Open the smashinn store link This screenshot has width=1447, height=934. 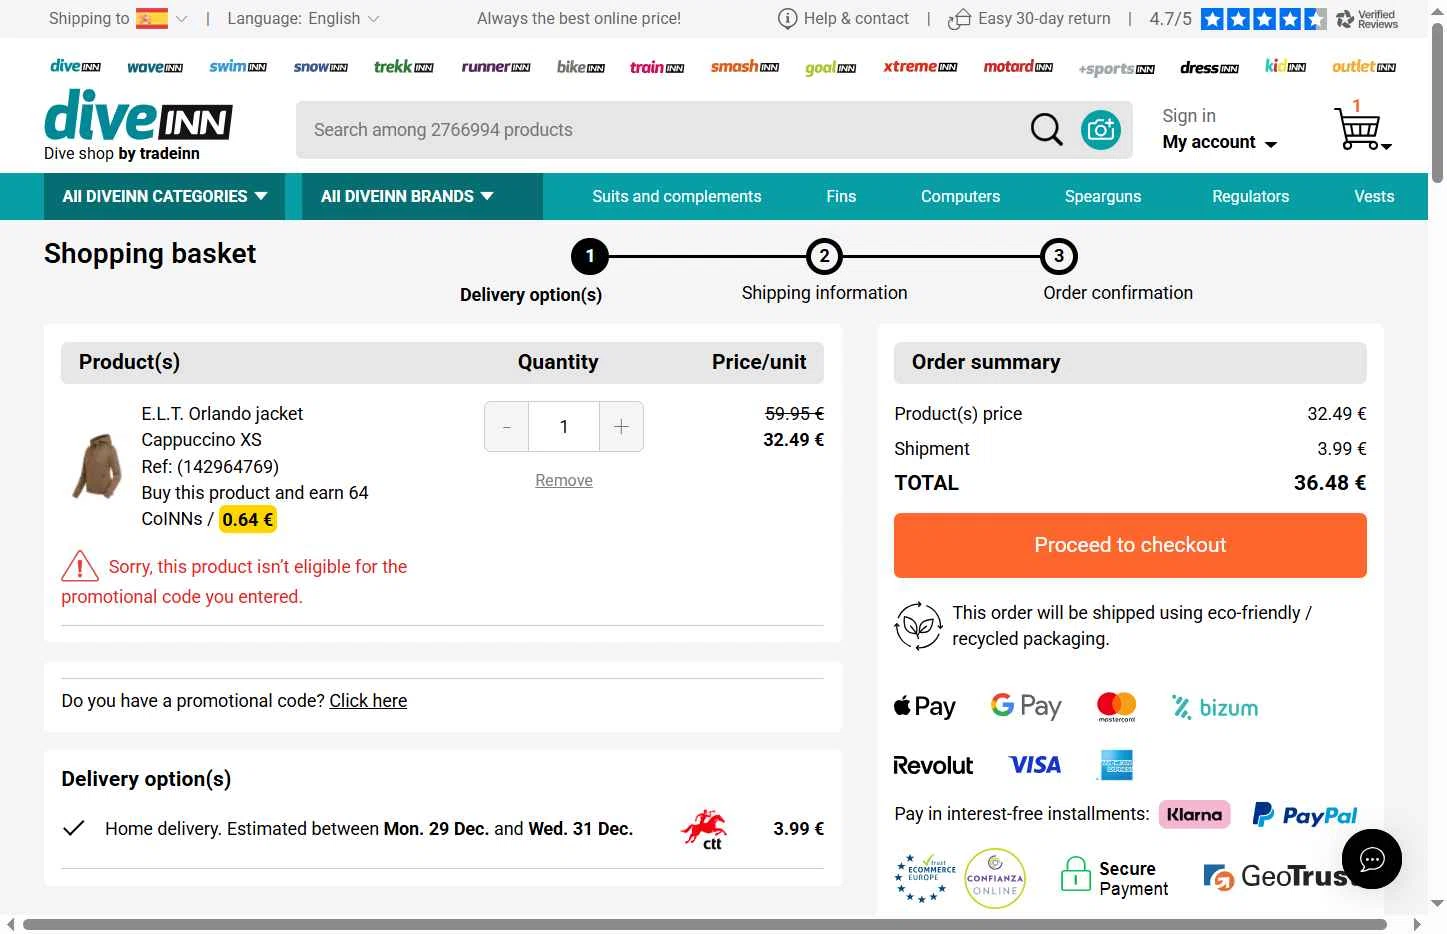(x=745, y=66)
